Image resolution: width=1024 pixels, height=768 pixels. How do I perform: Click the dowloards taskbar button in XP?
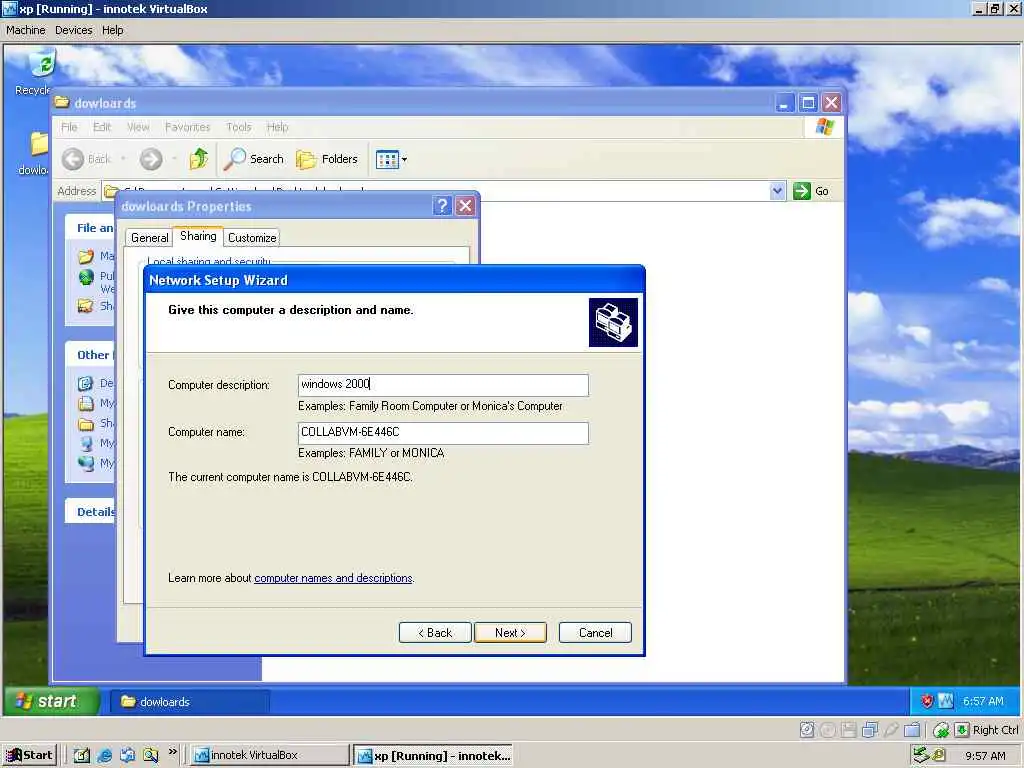189,701
